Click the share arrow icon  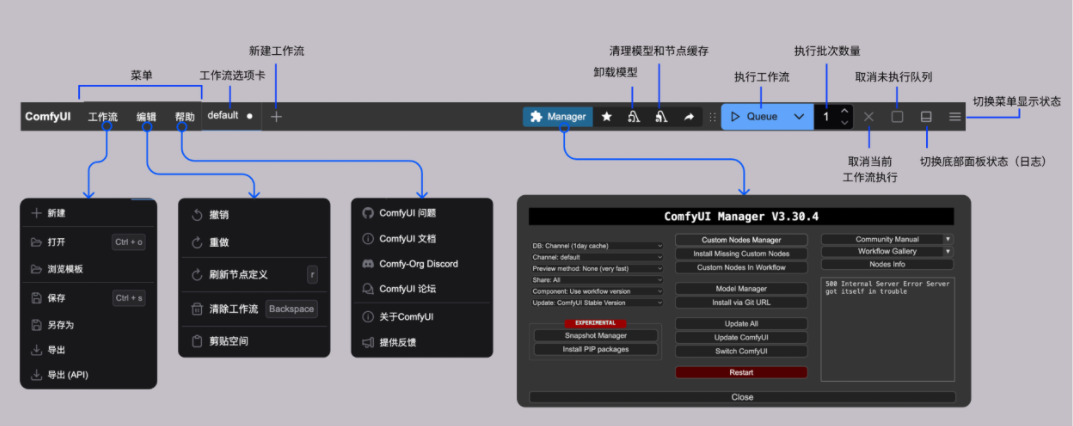[688, 117]
